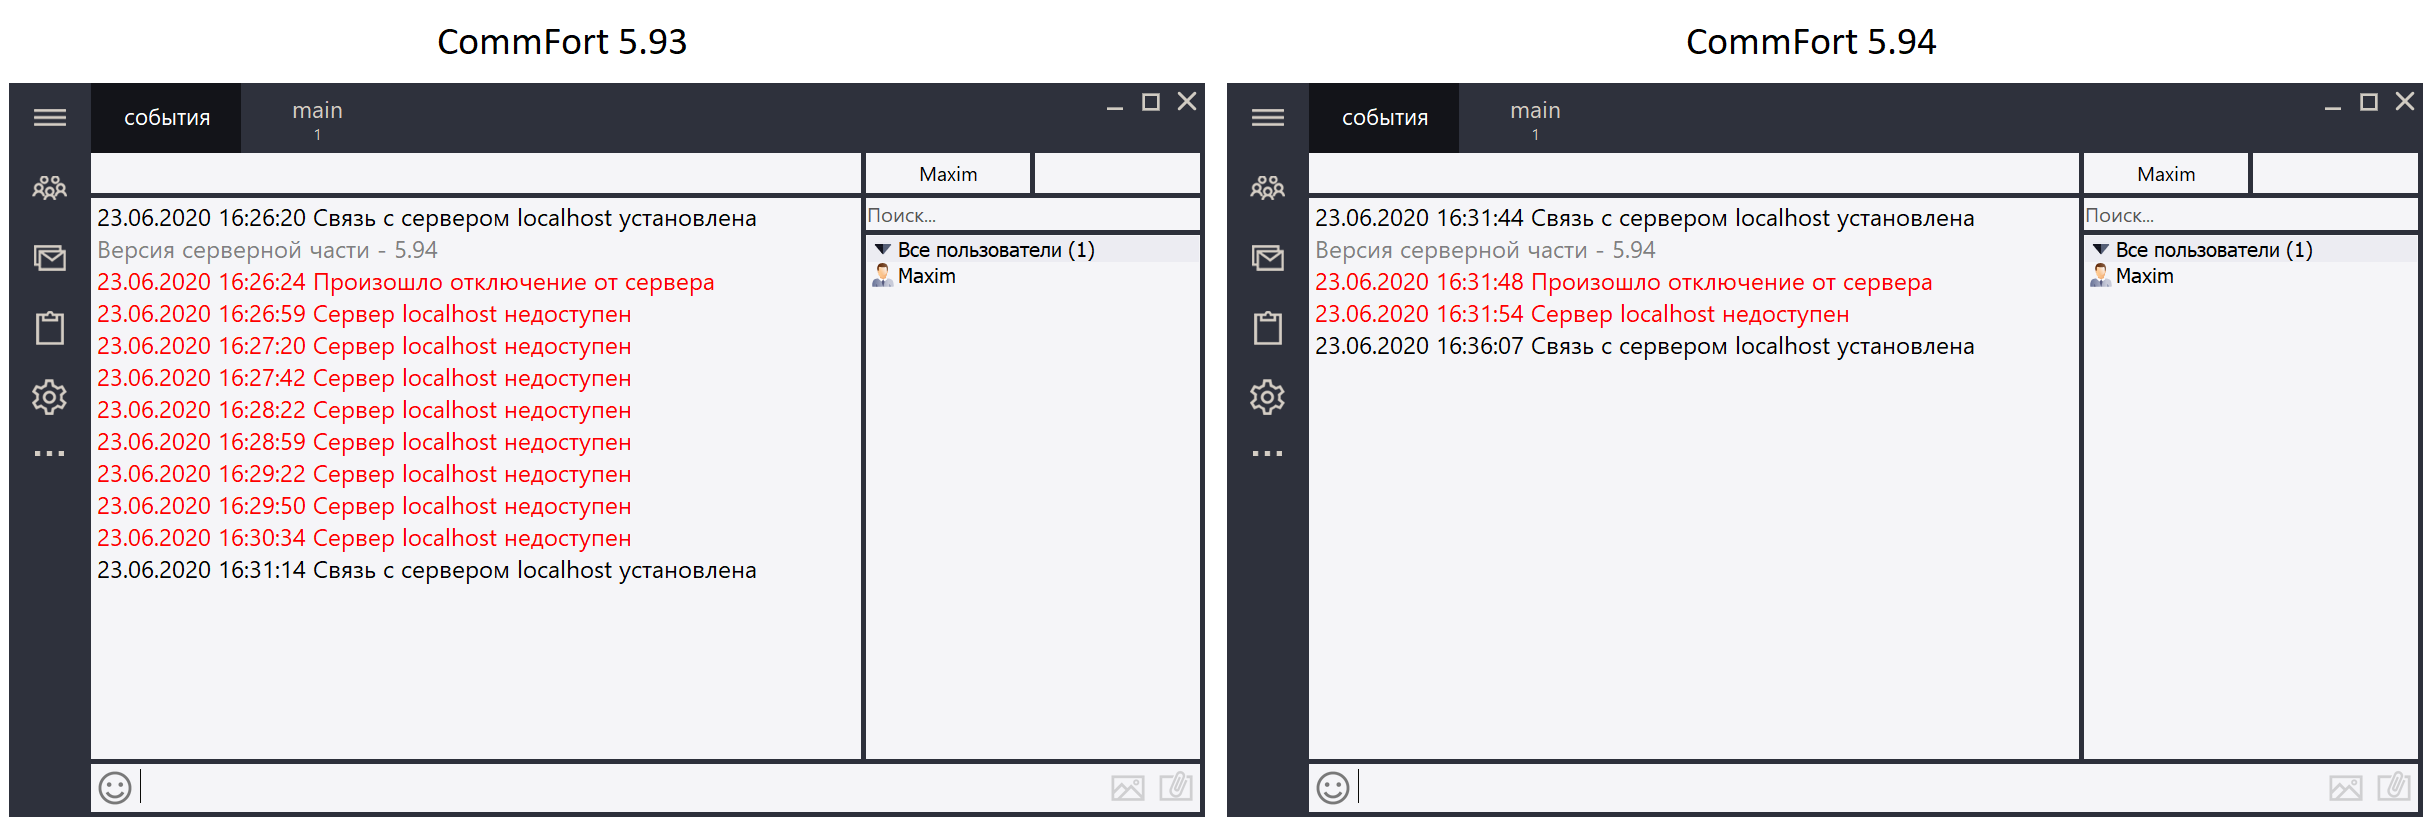Select 16:36:07 connection established line

pyautogui.click(x=1645, y=346)
